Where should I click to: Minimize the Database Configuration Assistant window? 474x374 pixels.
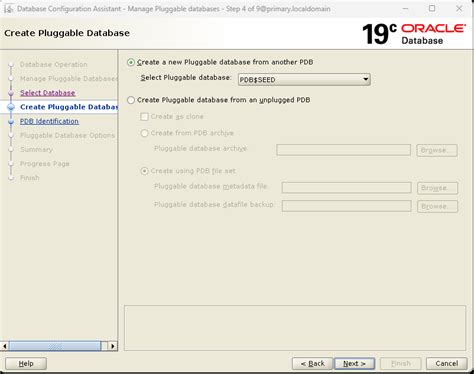click(405, 8)
